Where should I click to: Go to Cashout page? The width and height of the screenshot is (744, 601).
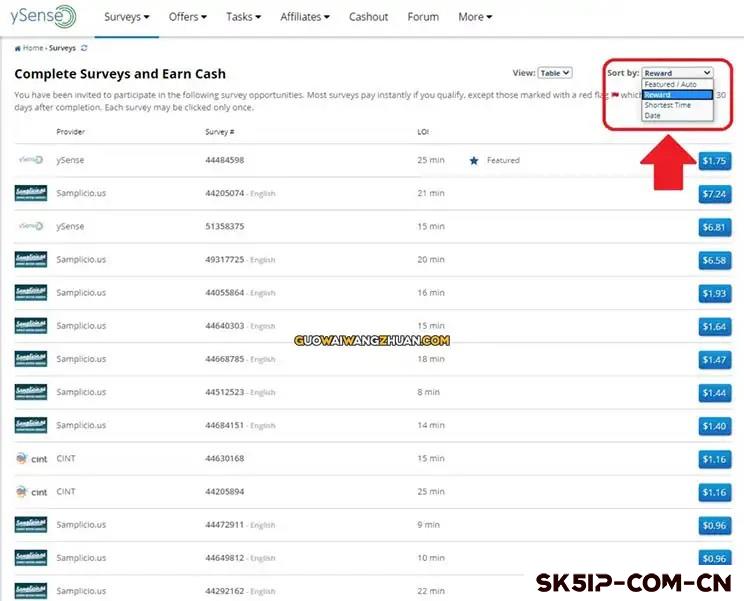point(368,17)
